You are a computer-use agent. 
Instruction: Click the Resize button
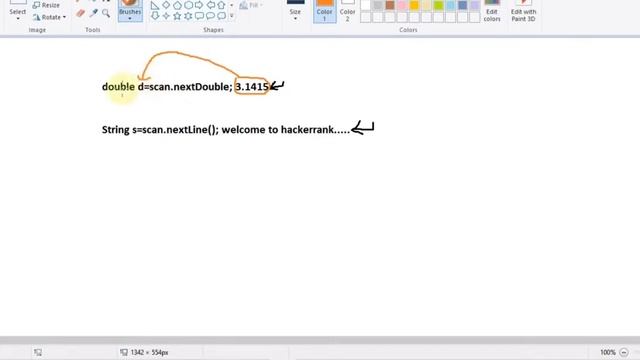[47, 5]
